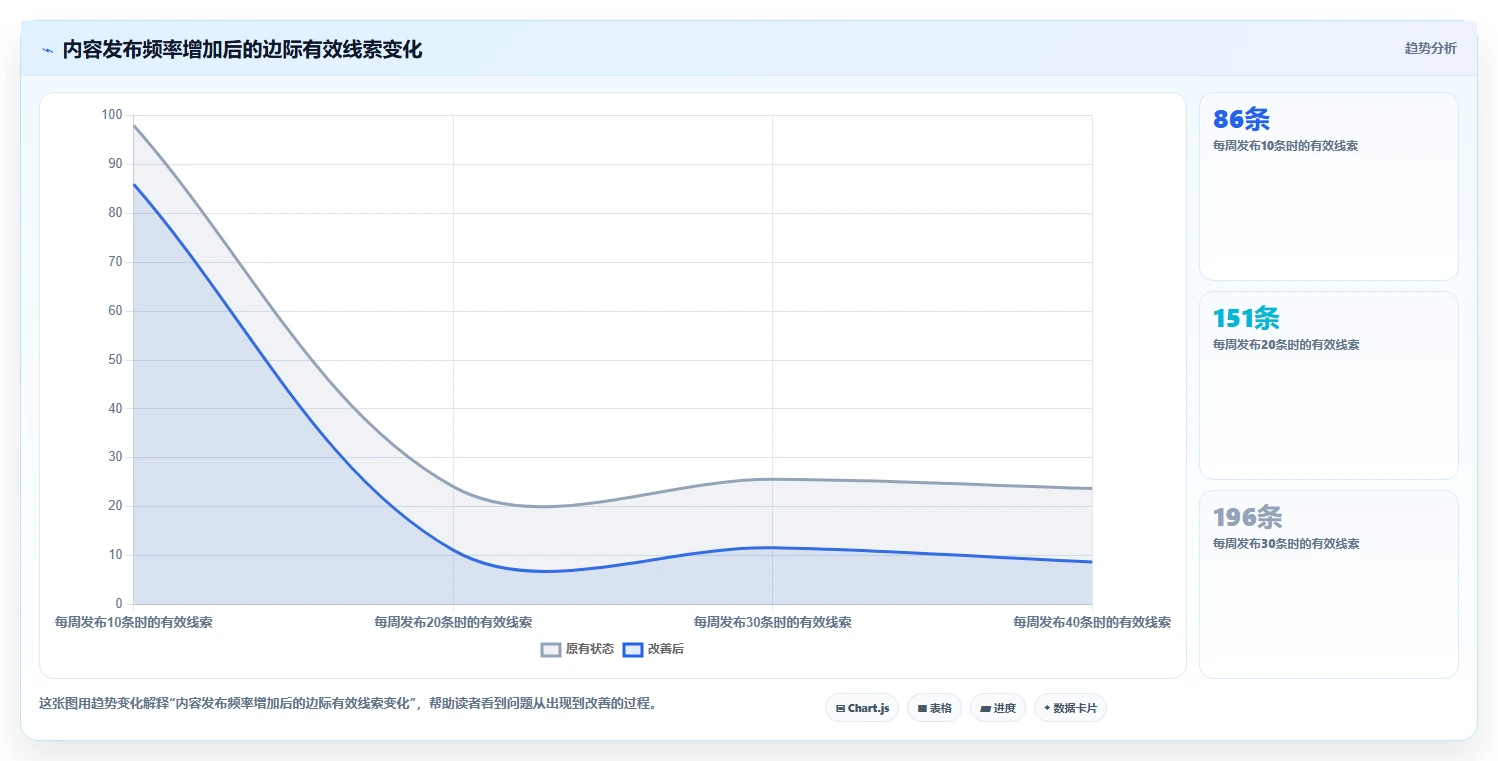The height and width of the screenshot is (761, 1498).
Task: Click x-axis label 每周发布40条时的有效线索
Action: pyautogui.click(x=1092, y=622)
